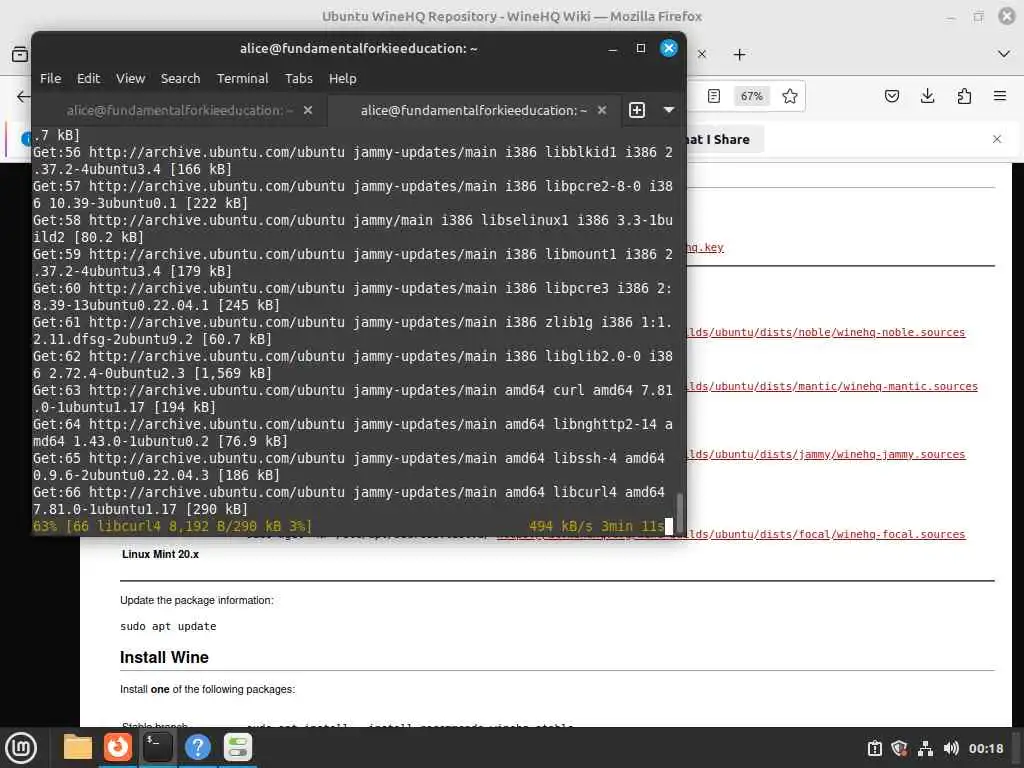Click the winehq.key link
The width and height of the screenshot is (1024, 768).
point(705,248)
